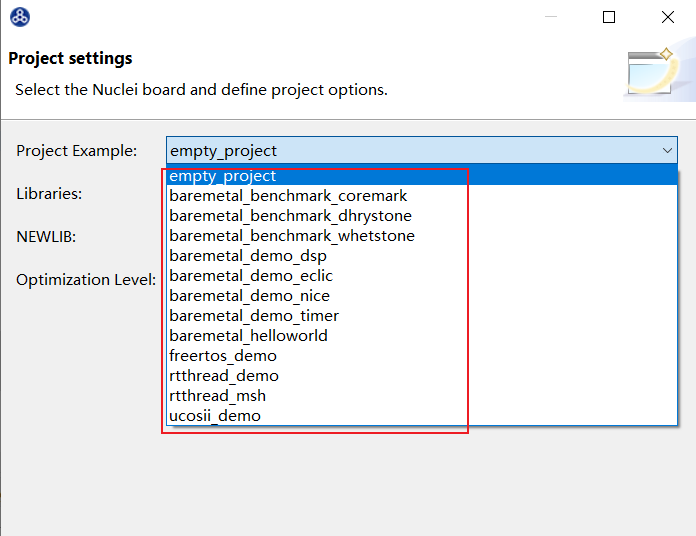Click the Project Example combo box field
The width and height of the screenshot is (696, 536).
[x=410, y=151]
